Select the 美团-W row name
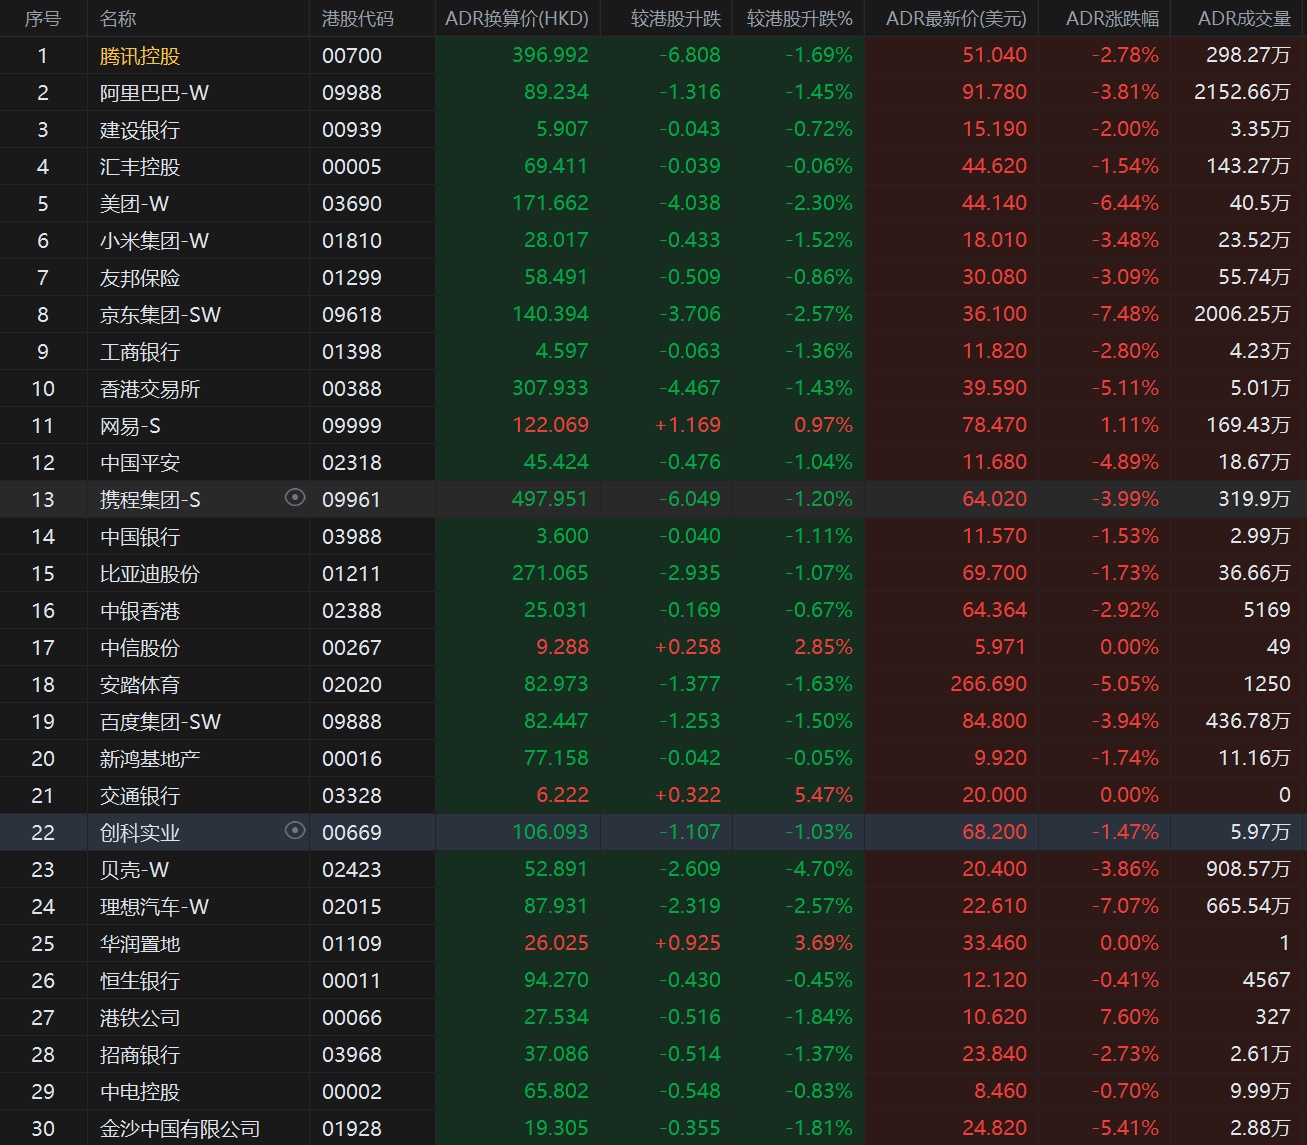Viewport: 1307px width, 1145px height. (x=134, y=204)
